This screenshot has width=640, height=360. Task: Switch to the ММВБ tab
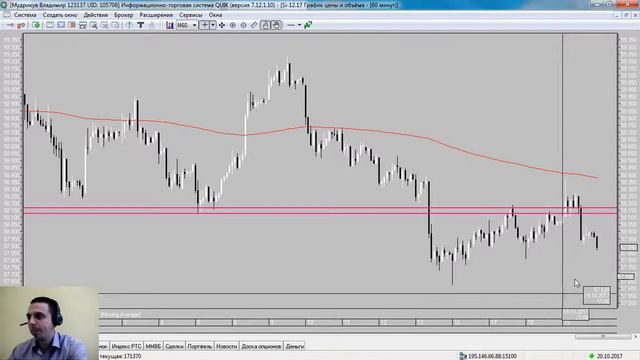[x=153, y=346]
